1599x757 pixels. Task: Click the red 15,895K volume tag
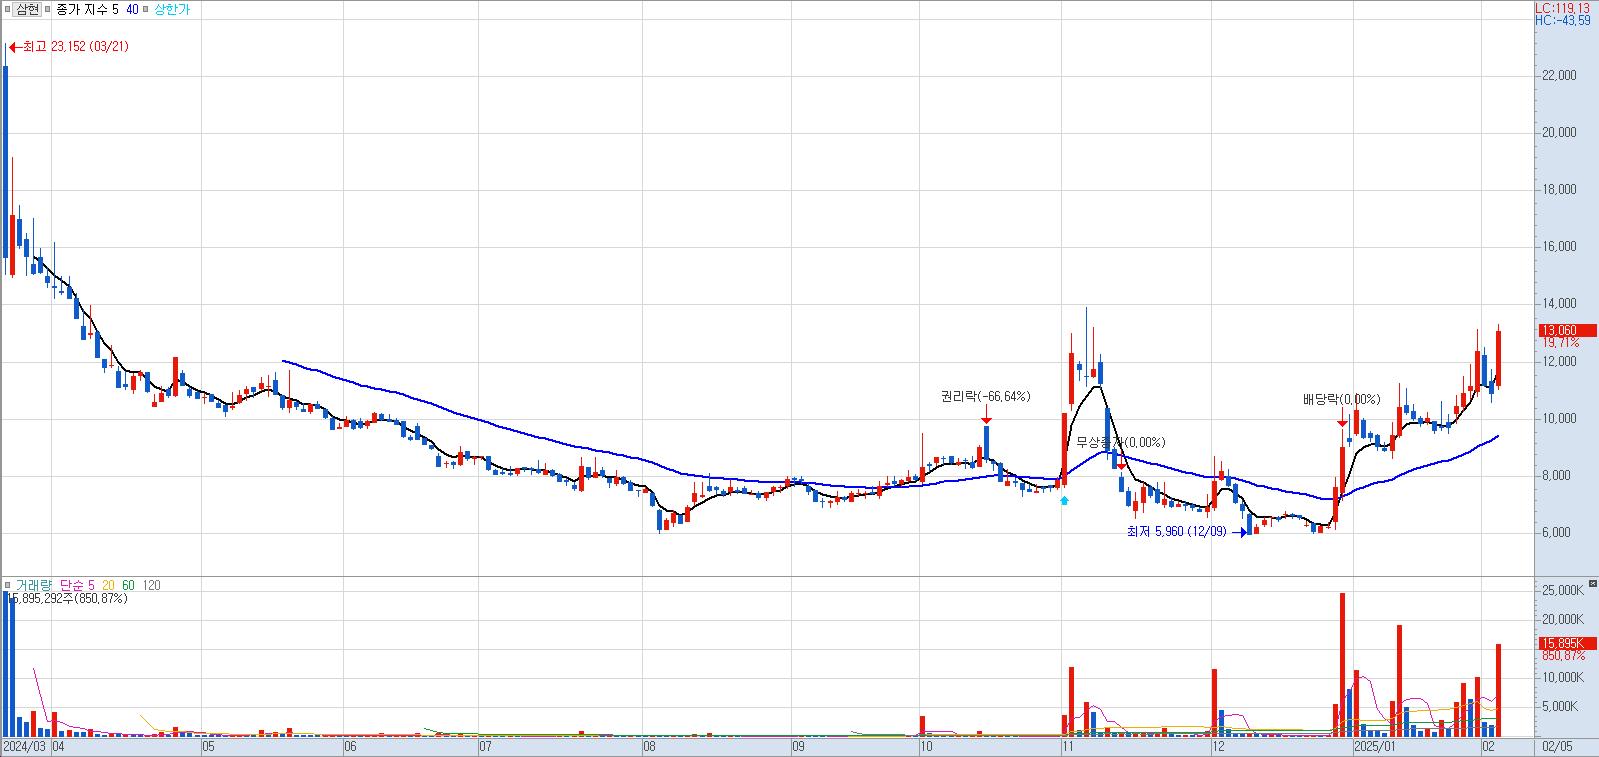[x=1568, y=644]
